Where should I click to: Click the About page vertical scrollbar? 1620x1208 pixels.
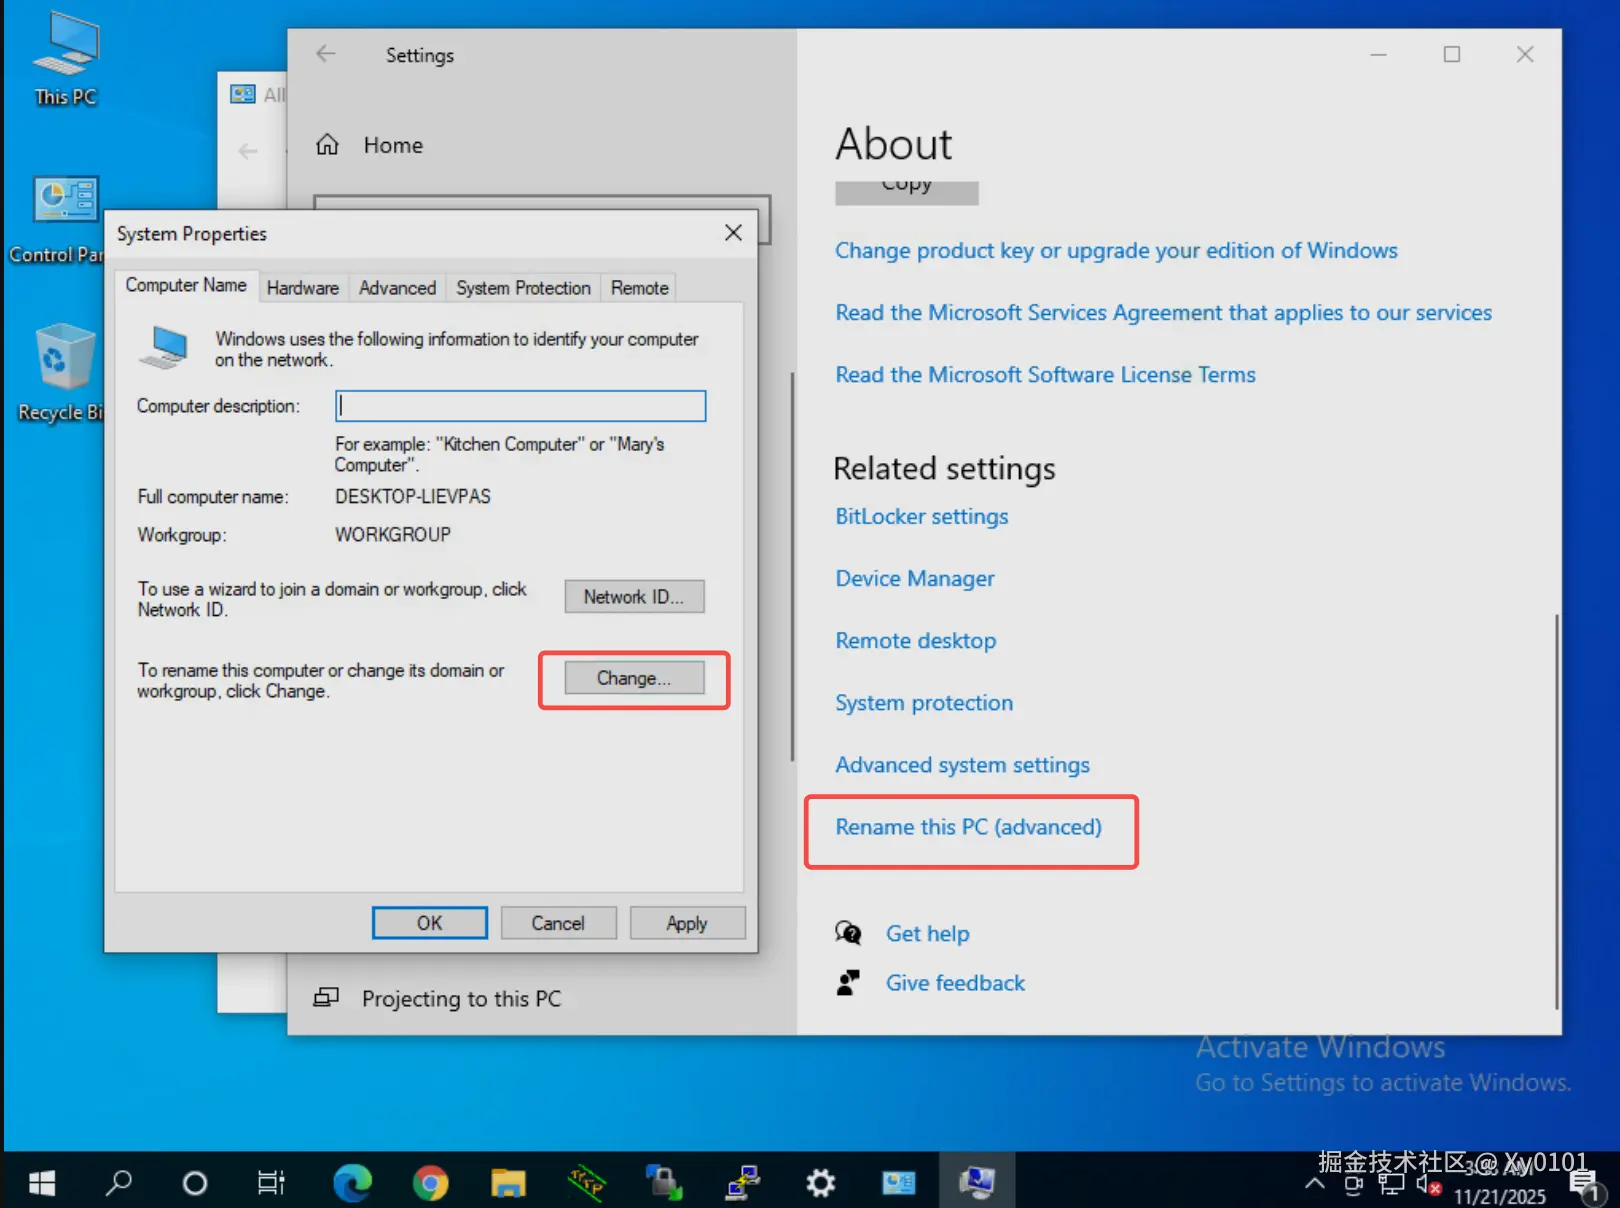pyautogui.click(x=1556, y=812)
